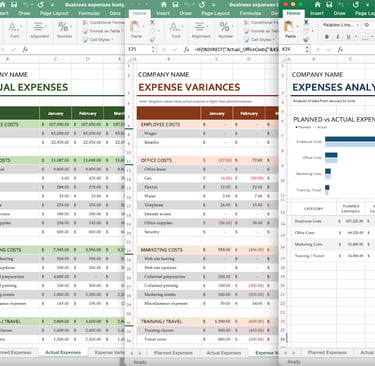Viewport: 375px width, 366px height.
Task: Click the Bold button in the rightmost window
Action: click(x=327, y=37)
